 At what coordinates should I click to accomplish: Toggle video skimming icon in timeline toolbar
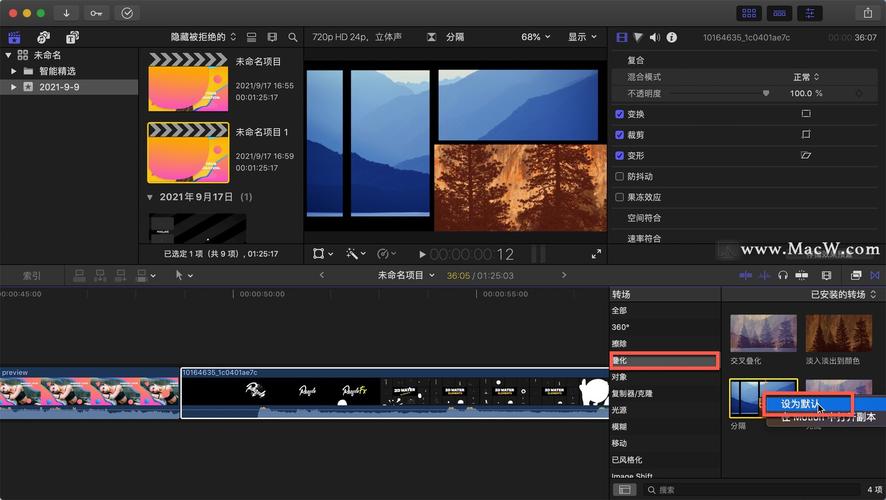click(x=745, y=275)
